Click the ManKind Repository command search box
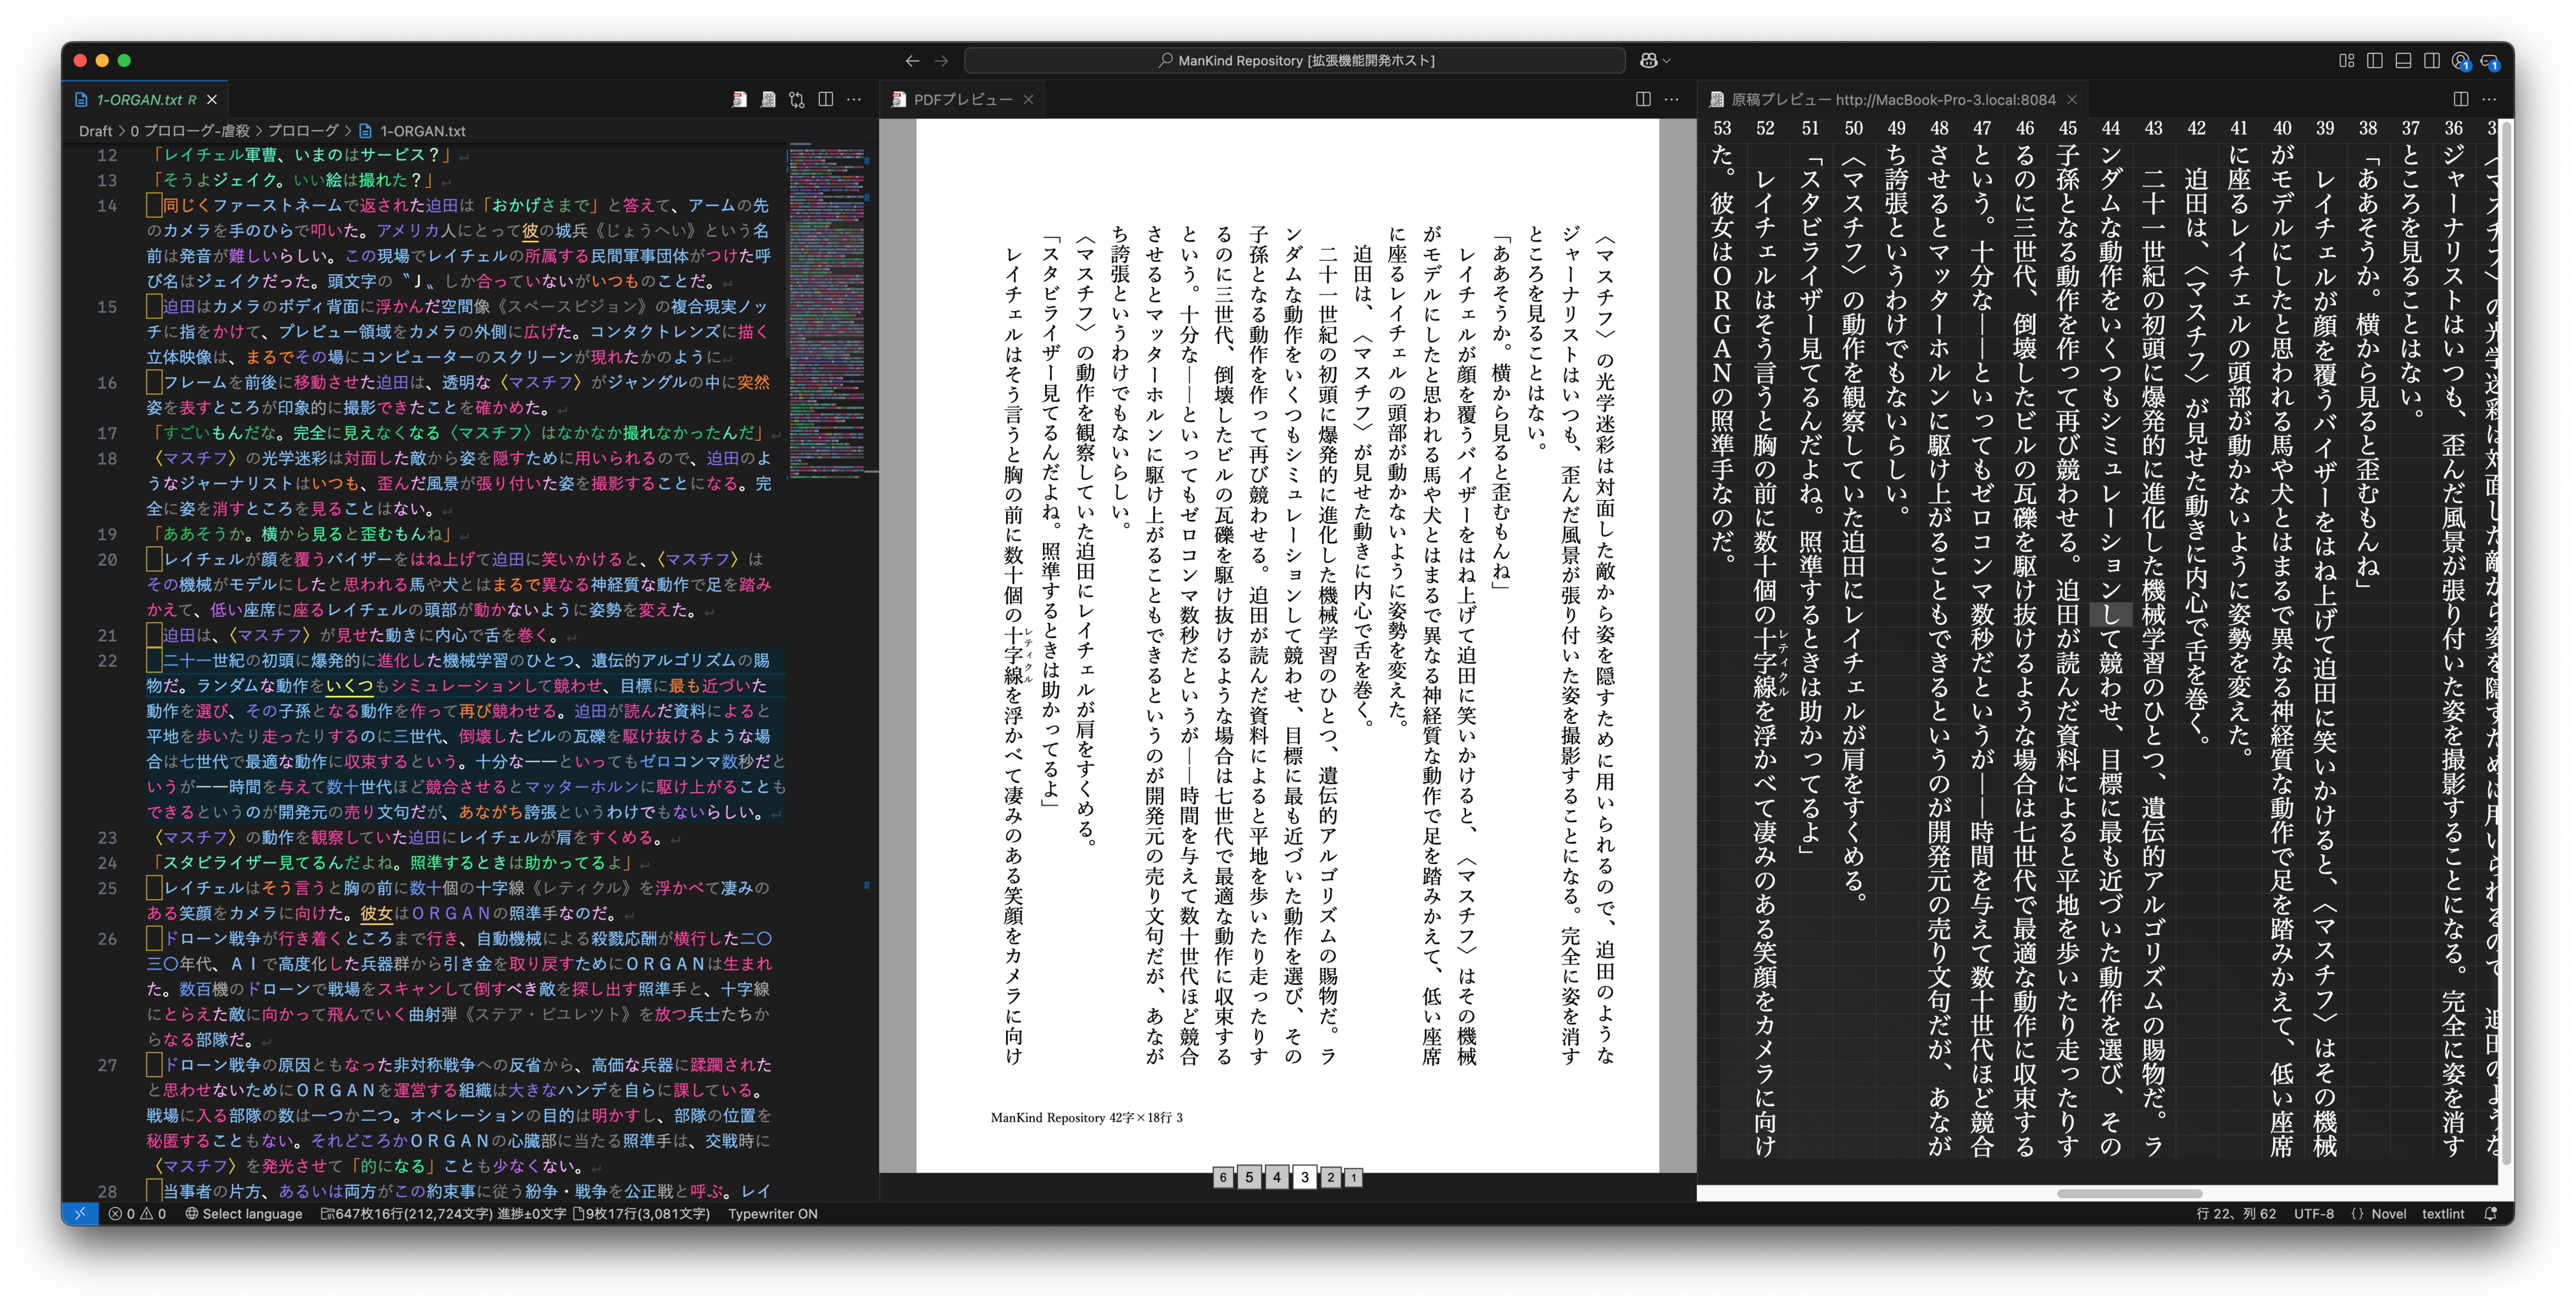 (x=1295, y=61)
